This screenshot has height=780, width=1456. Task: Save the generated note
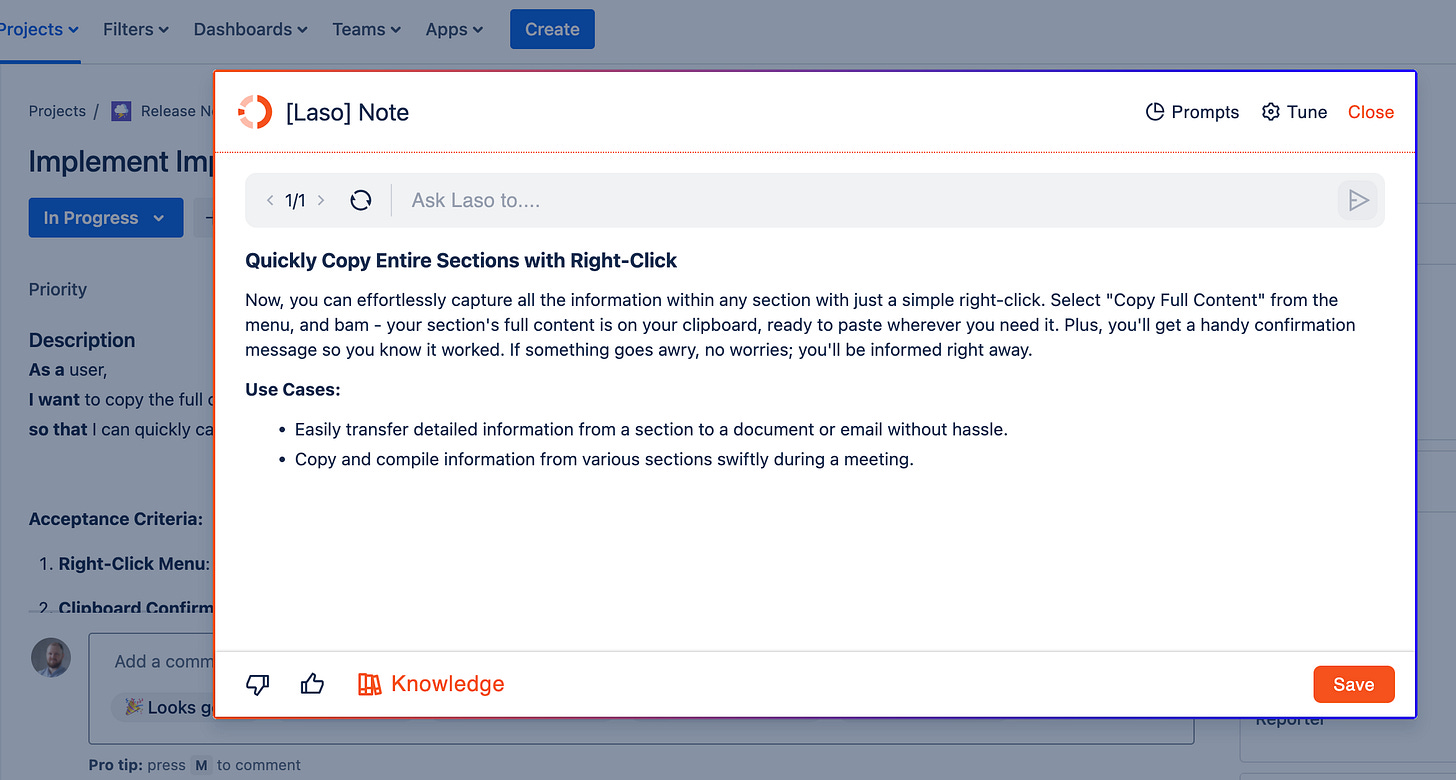pyautogui.click(x=1353, y=684)
